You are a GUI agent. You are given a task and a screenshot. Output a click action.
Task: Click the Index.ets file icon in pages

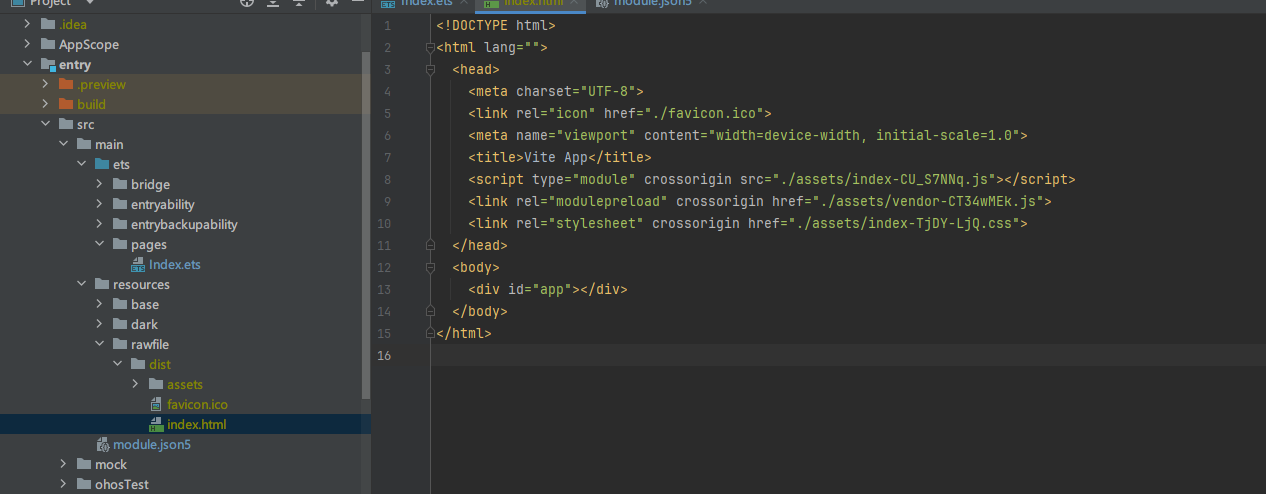[x=138, y=265]
